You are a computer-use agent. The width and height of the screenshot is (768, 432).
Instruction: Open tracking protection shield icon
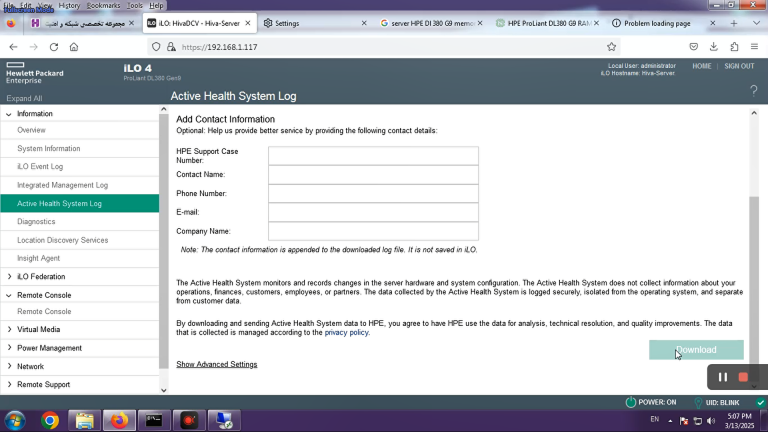156,47
